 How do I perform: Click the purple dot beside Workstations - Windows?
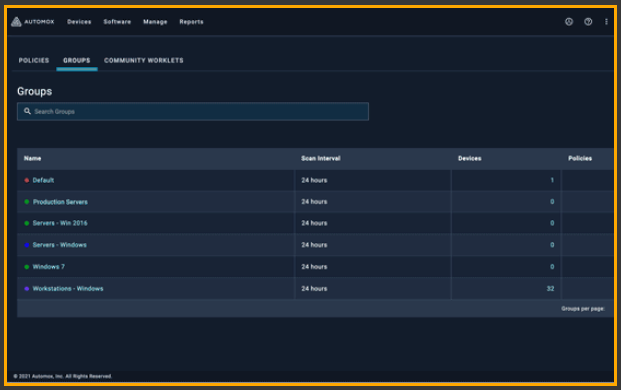point(27,289)
